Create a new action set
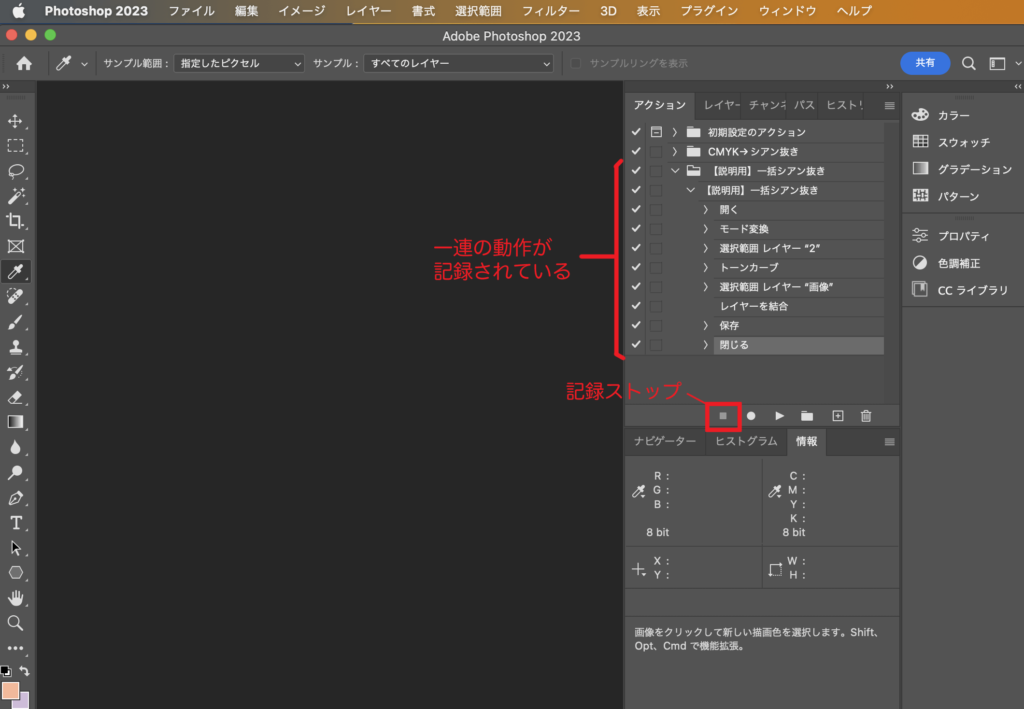Image resolution: width=1024 pixels, height=709 pixels. coord(807,416)
